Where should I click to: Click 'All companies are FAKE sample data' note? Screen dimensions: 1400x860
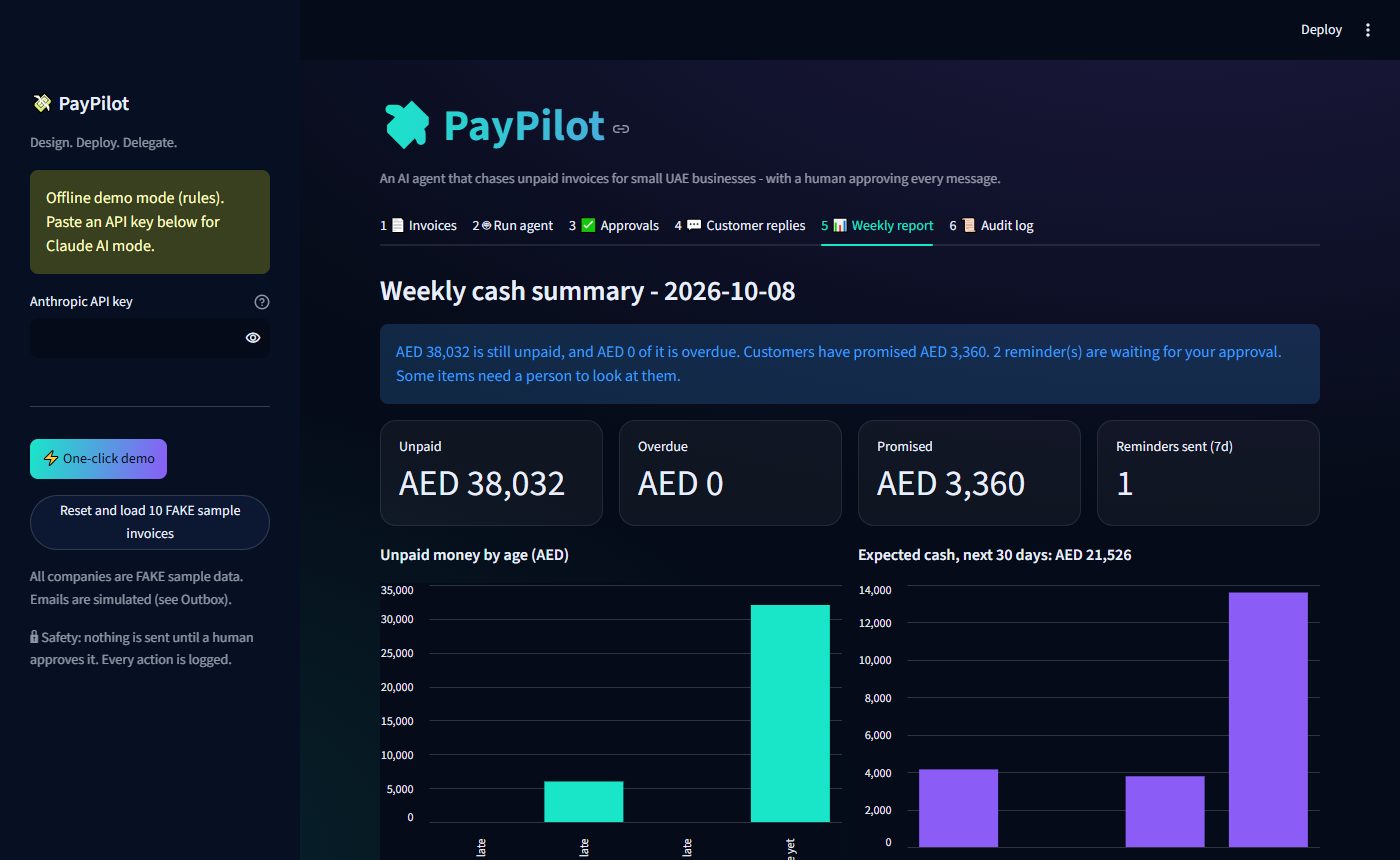pos(136,577)
